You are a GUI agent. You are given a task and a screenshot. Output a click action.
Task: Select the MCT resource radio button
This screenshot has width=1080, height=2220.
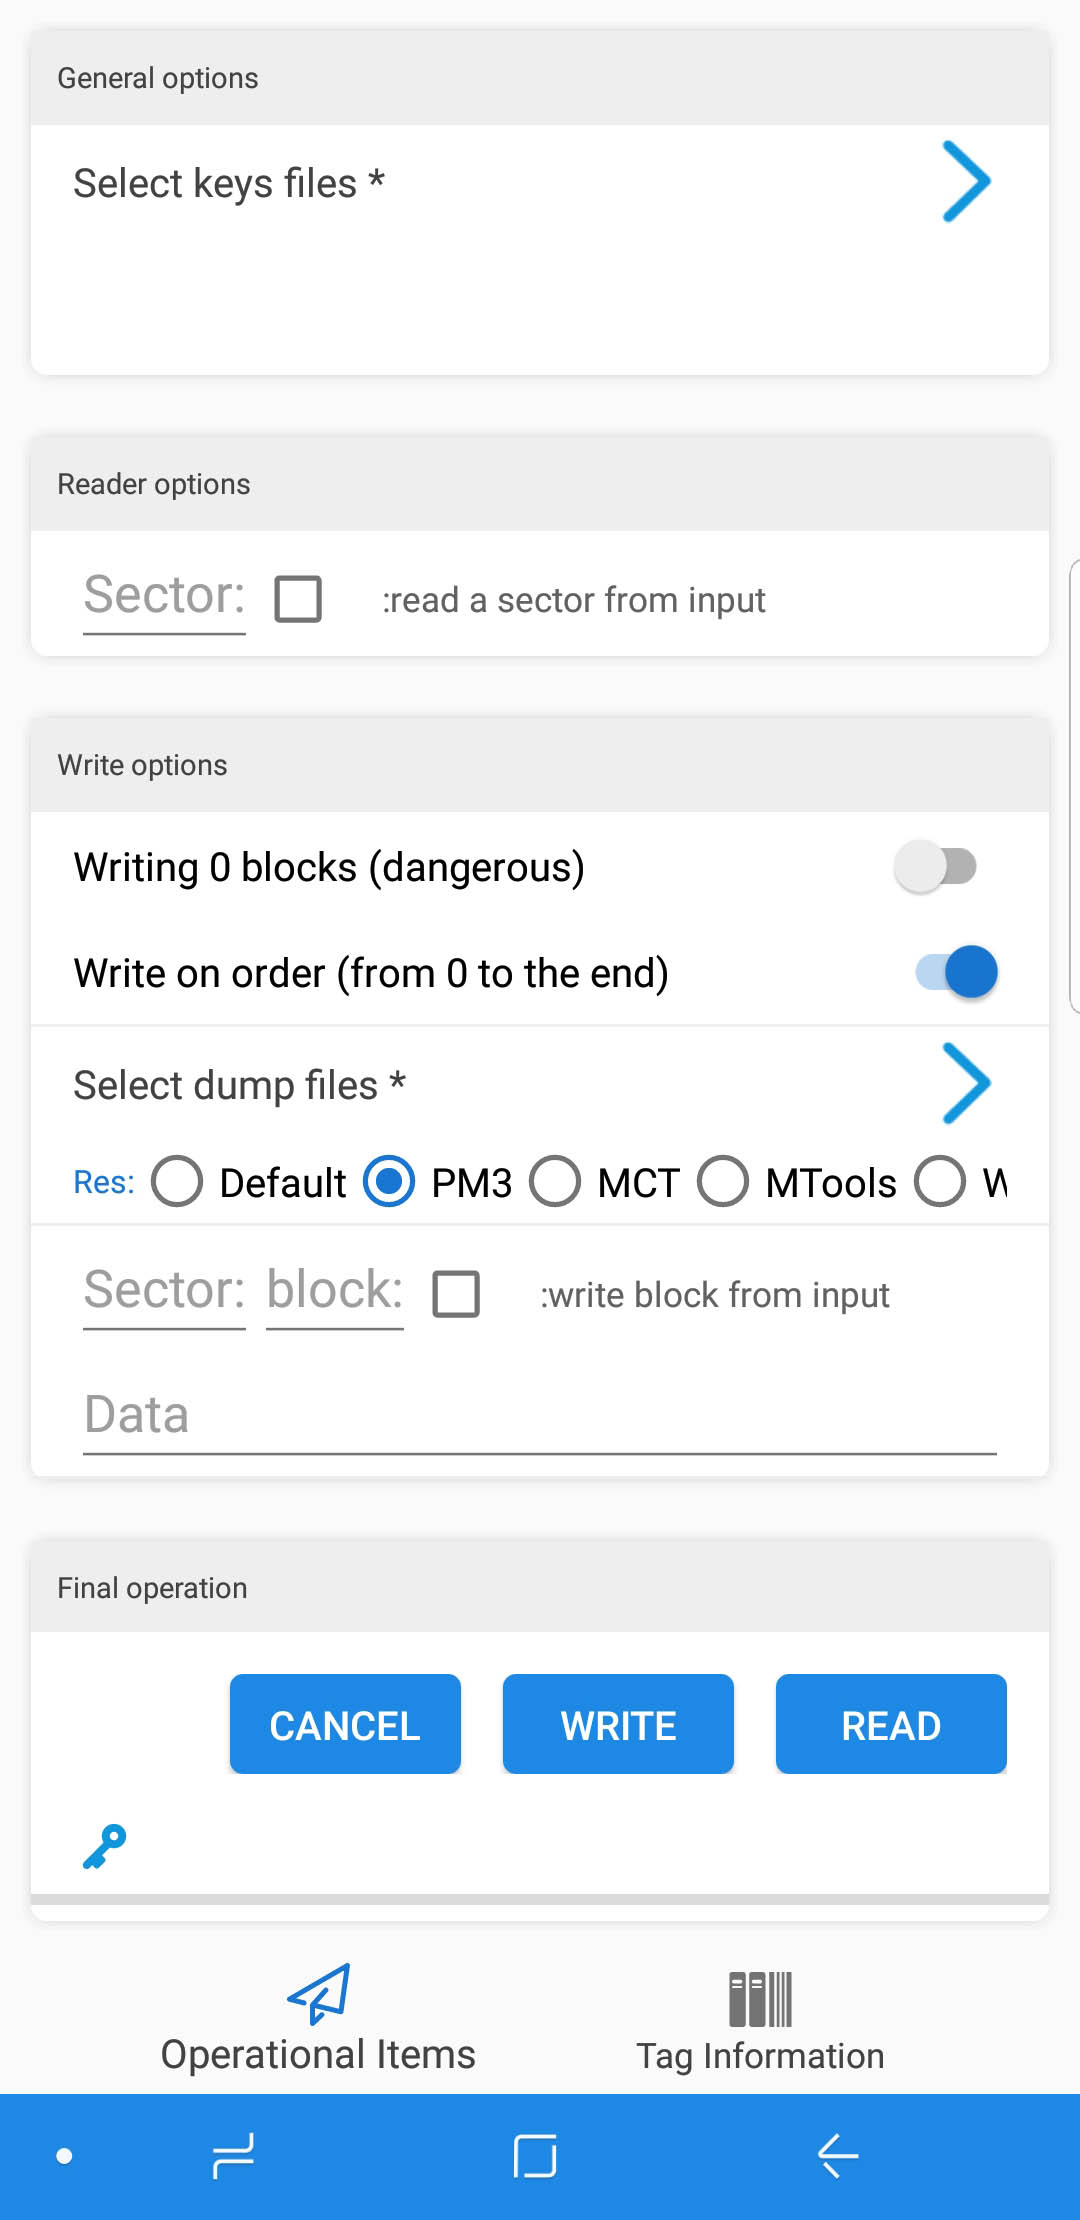[555, 1181]
